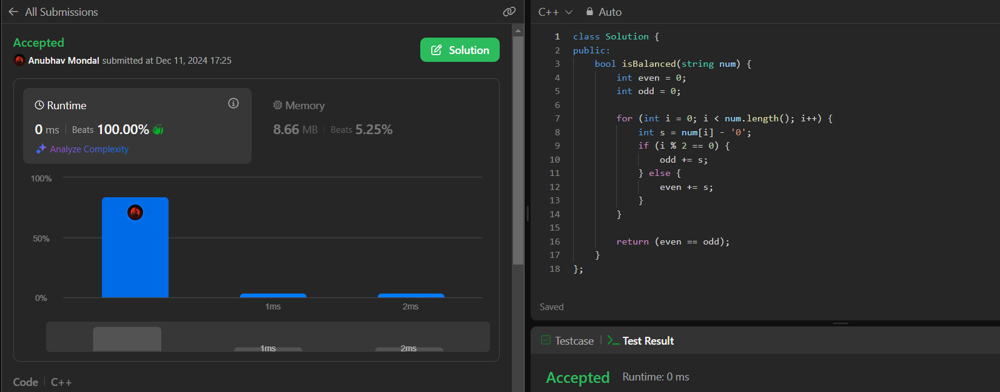This screenshot has width=1000, height=392.
Task: Click the 1ms runtime distribution bar
Action: (273, 296)
